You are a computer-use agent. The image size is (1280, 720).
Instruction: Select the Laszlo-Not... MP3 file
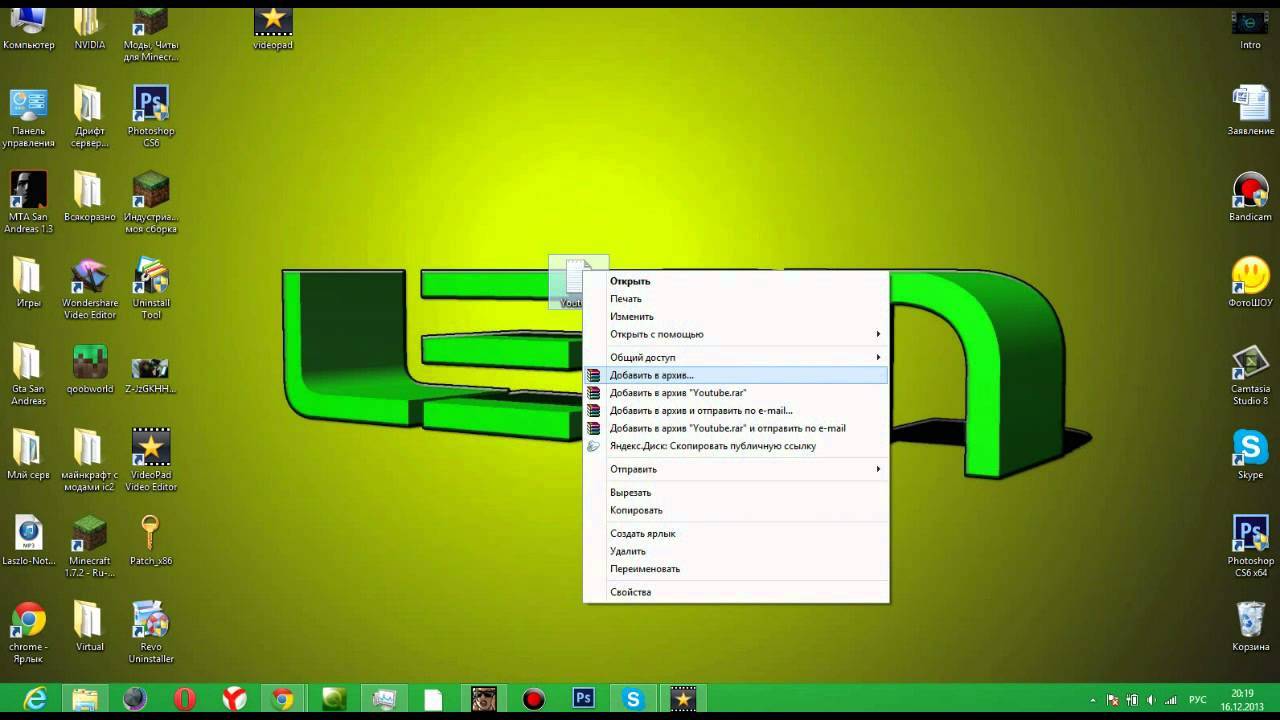(x=28, y=542)
